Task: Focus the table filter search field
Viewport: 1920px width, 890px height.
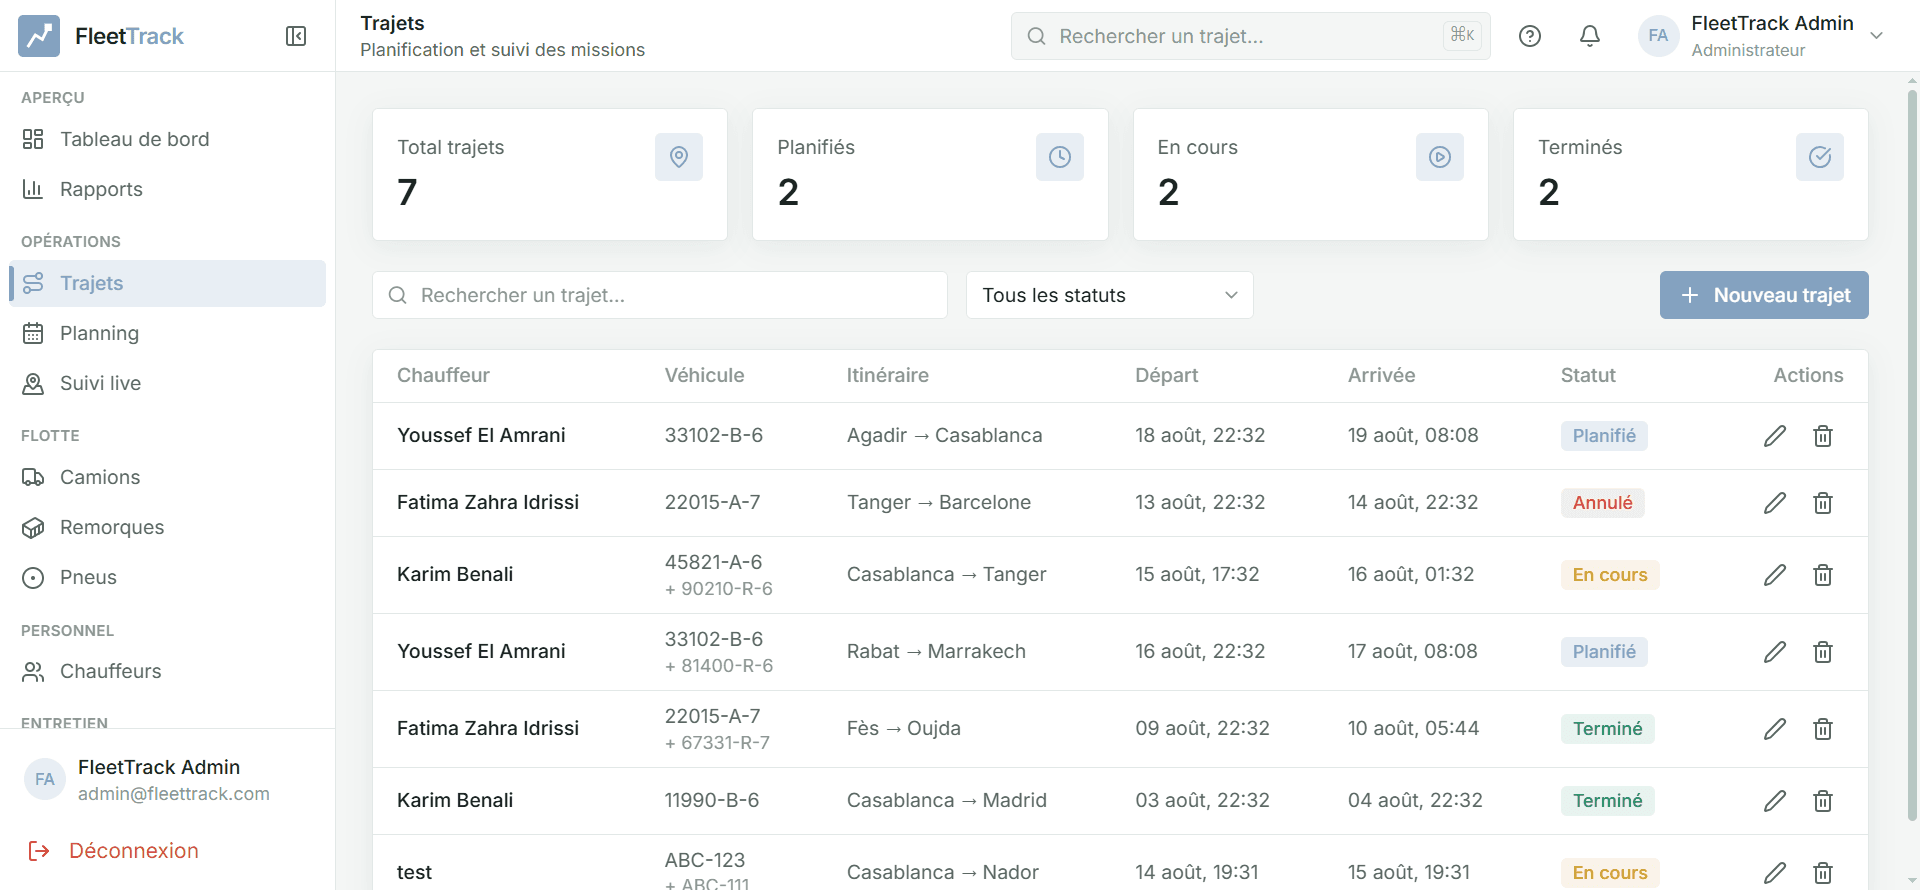Action: click(660, 295)
